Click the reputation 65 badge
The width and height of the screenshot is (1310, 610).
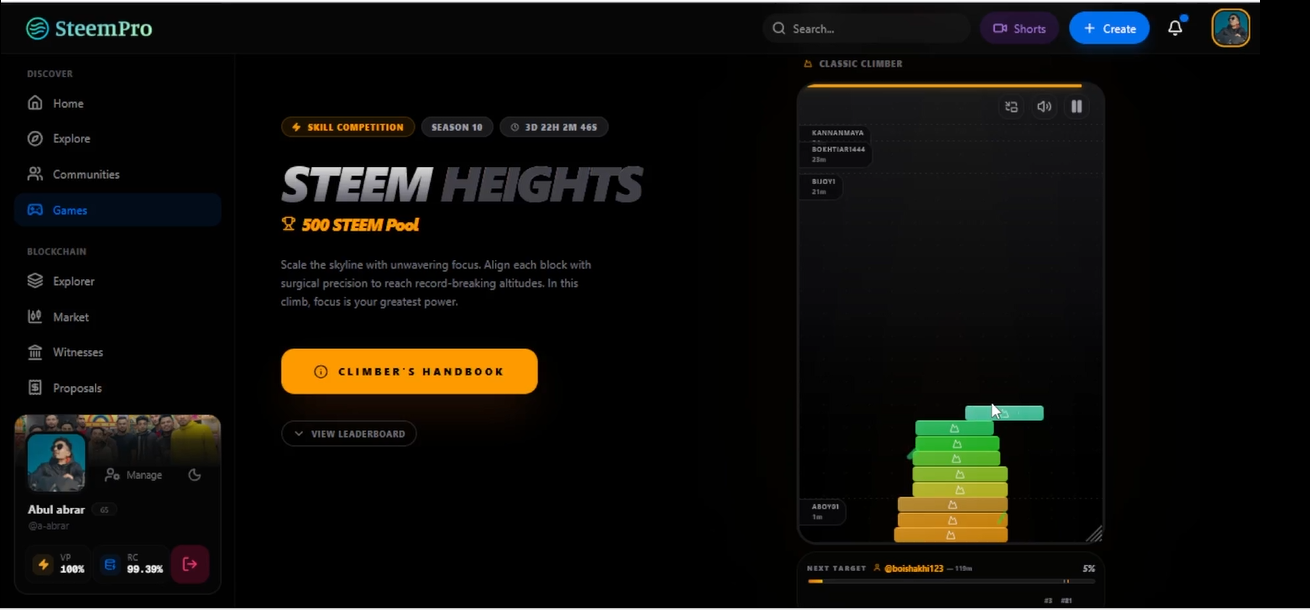click(104, 510)
